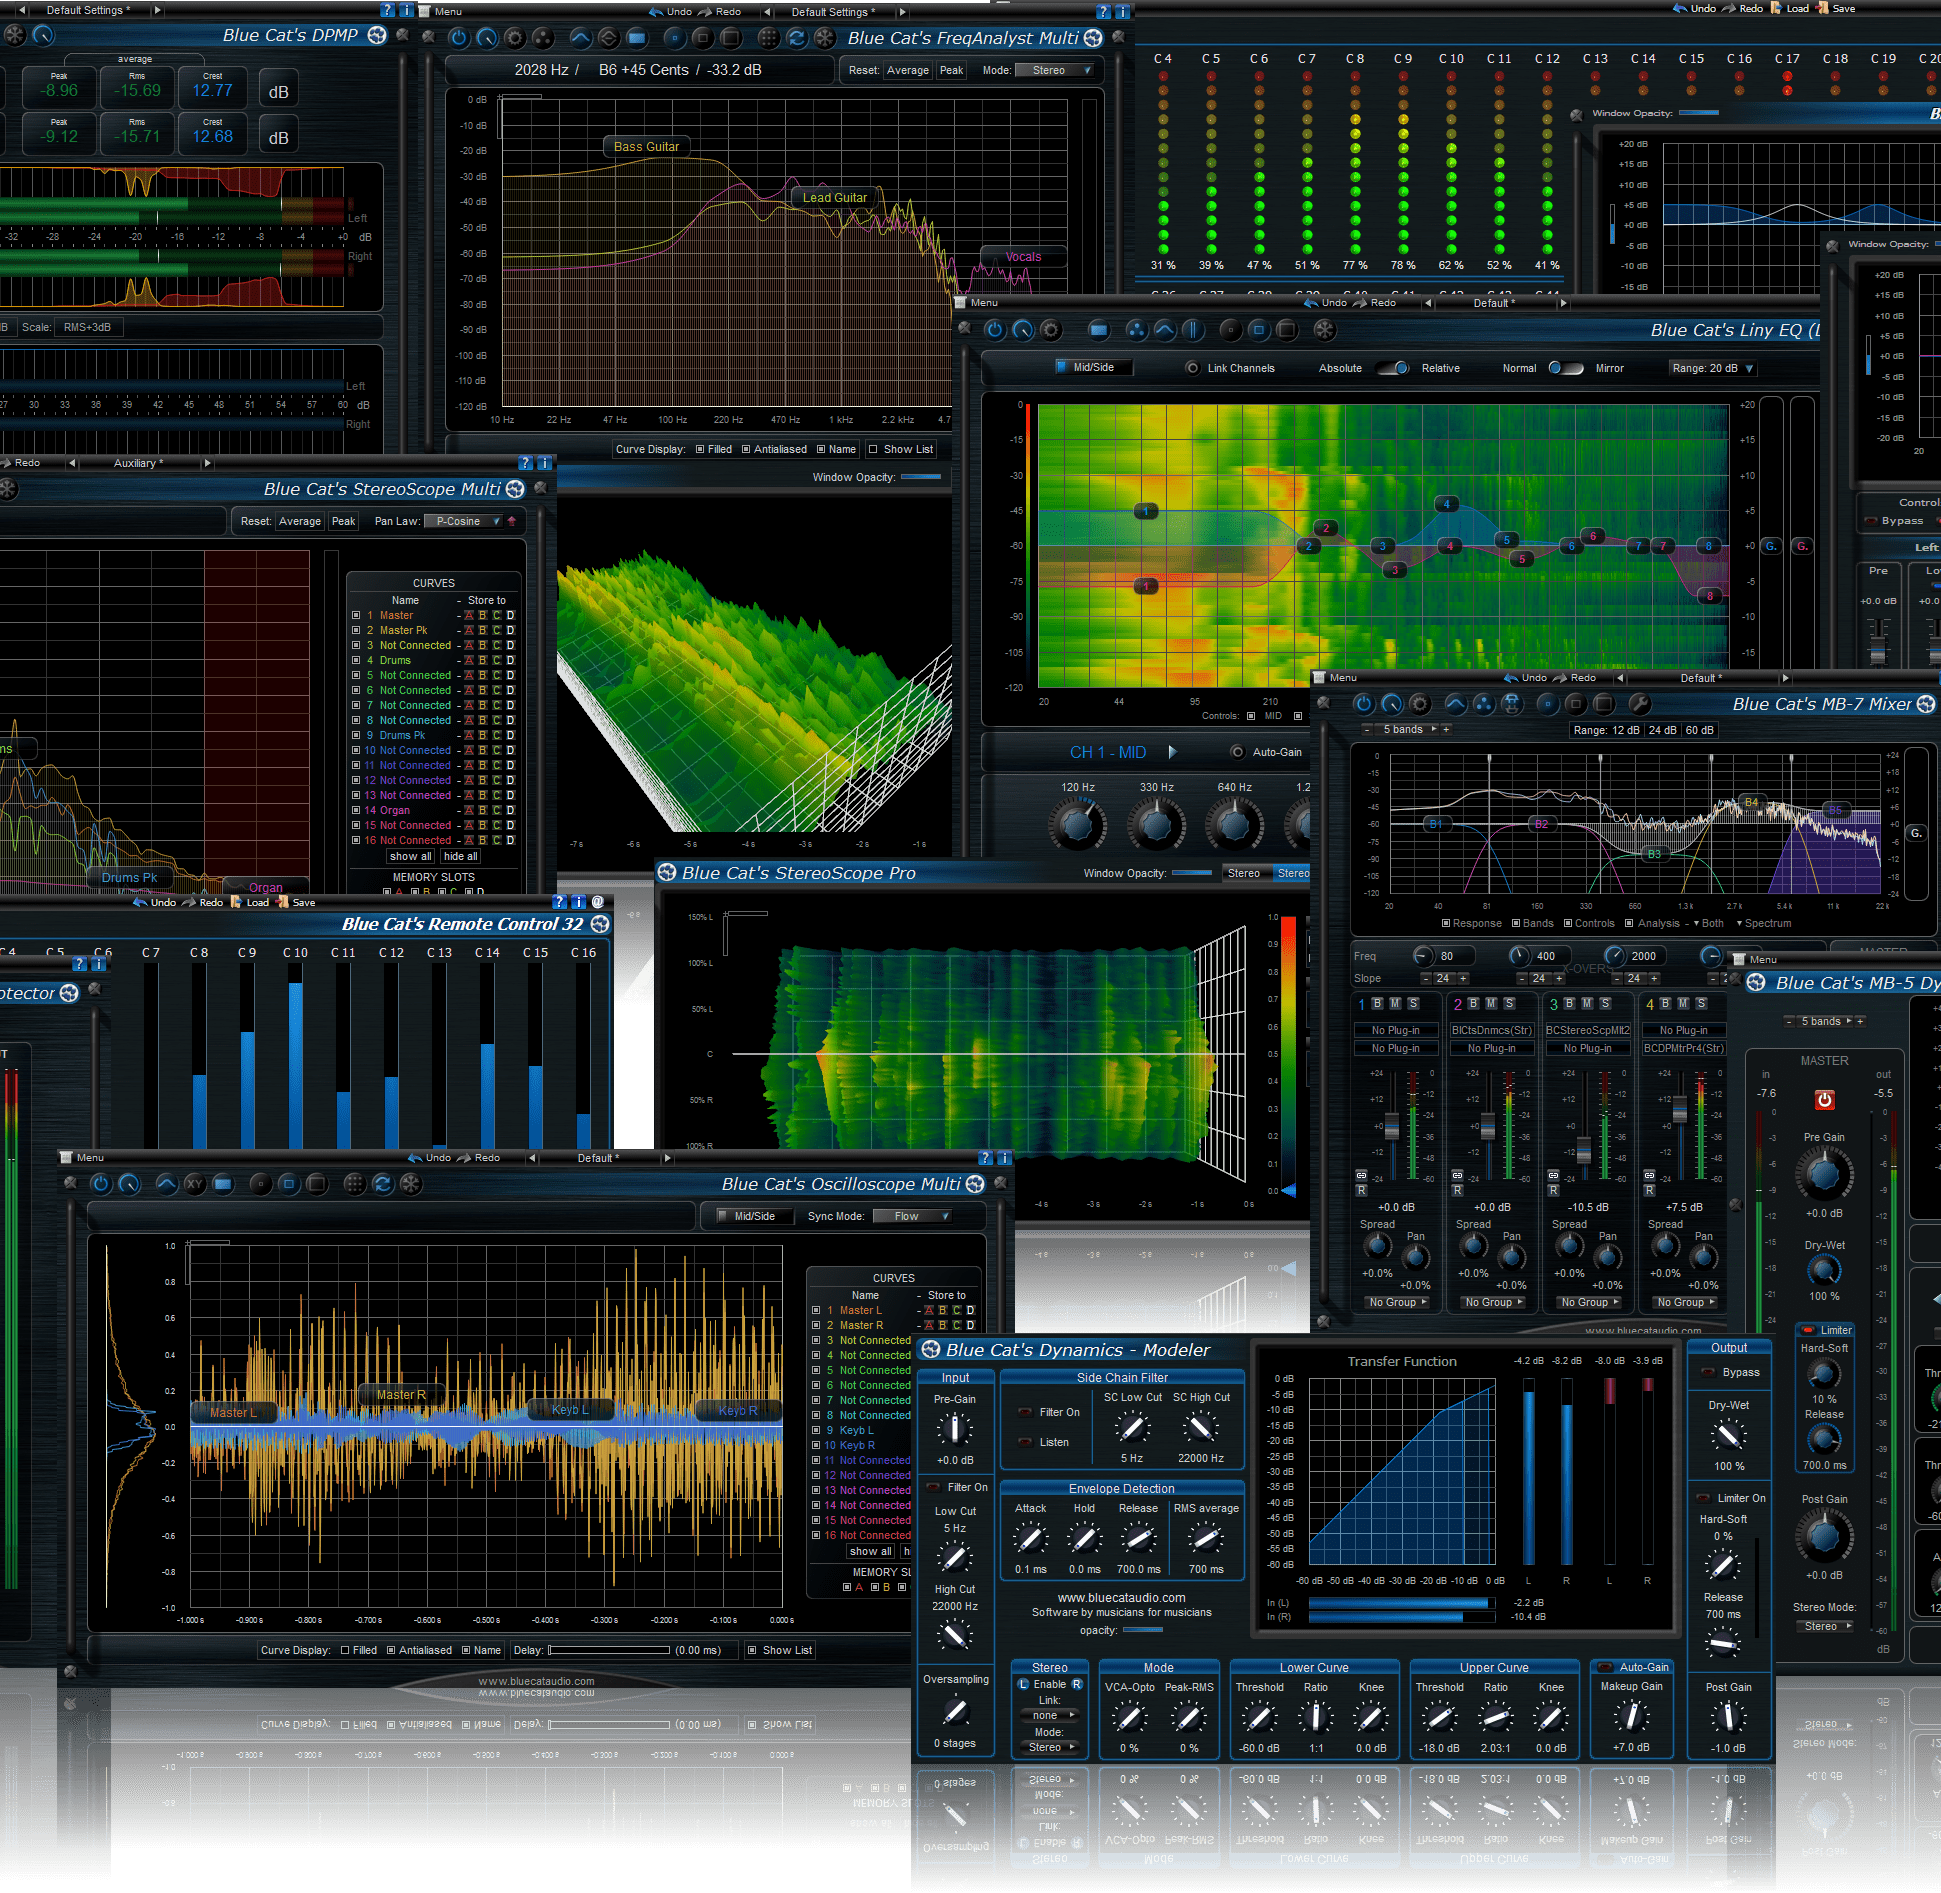Click Oscilloscope Multi snowflake freeze icon

[x=410, y=1183]
